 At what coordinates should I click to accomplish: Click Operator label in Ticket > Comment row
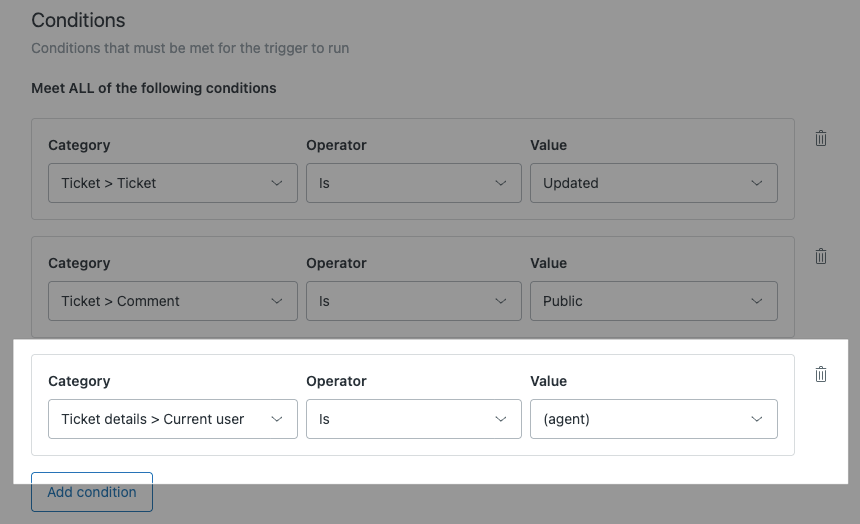pyautogui.click(x=336, y=263)
